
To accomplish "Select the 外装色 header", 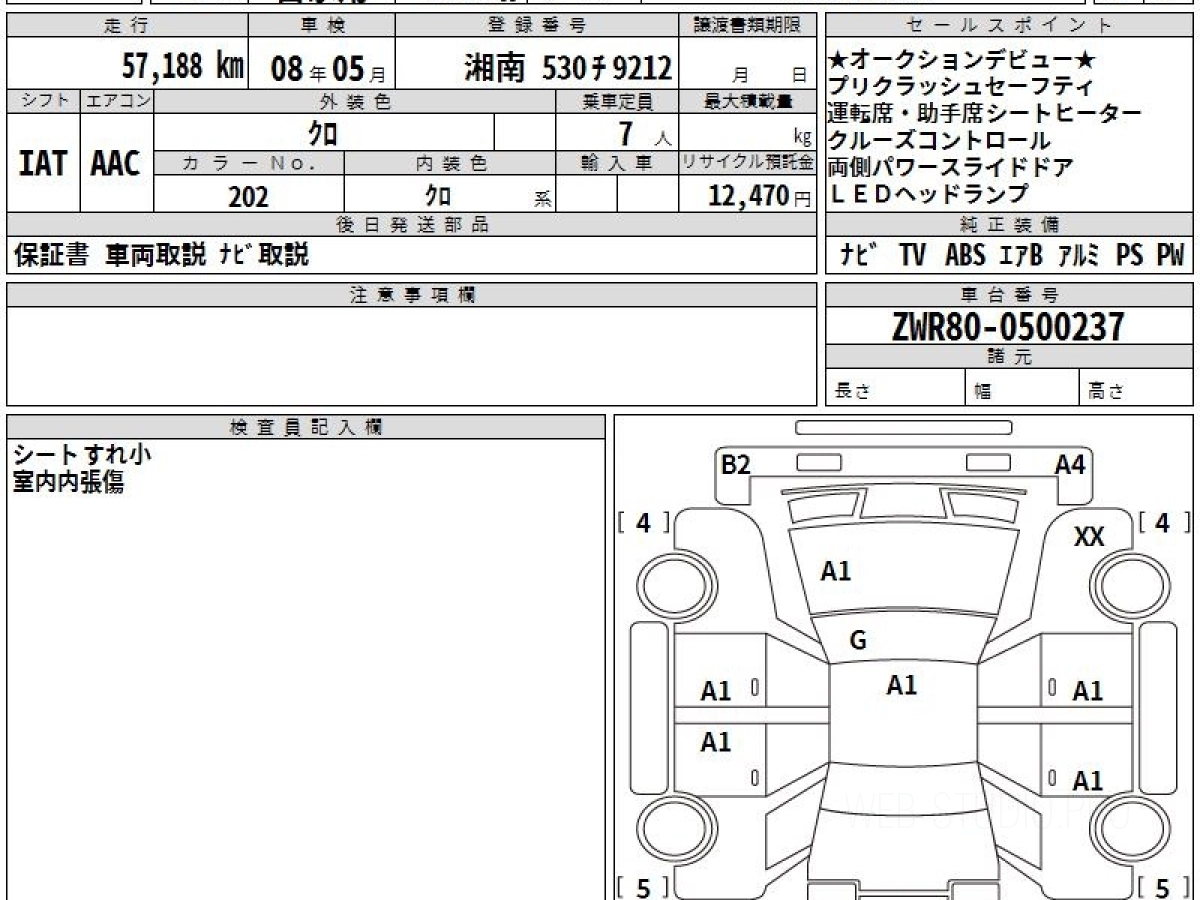I will (355, 101).
